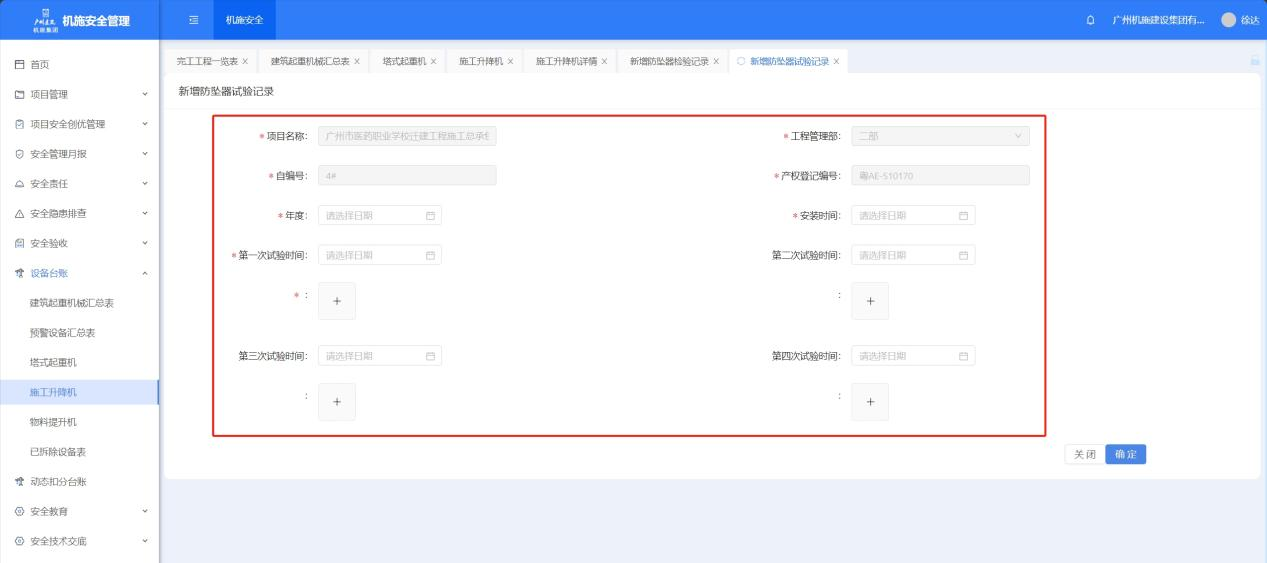Close the 塔式起重机 tab

(433, 62)
